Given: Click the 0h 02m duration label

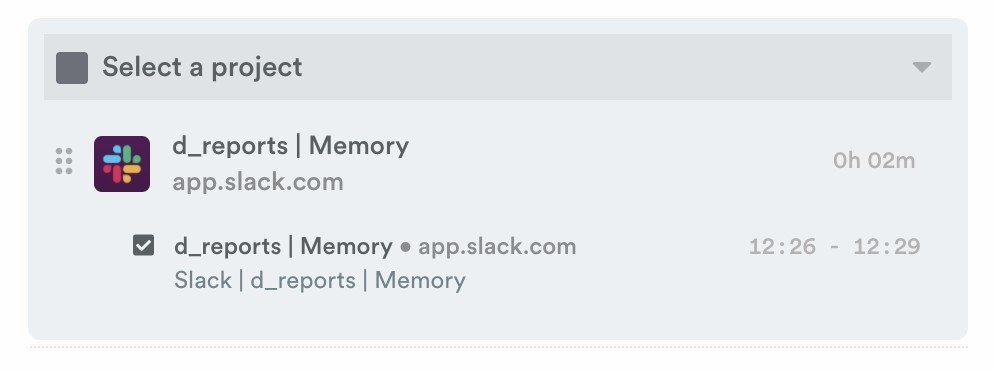Looking at the screenshot, I should [x=874, y=161].
